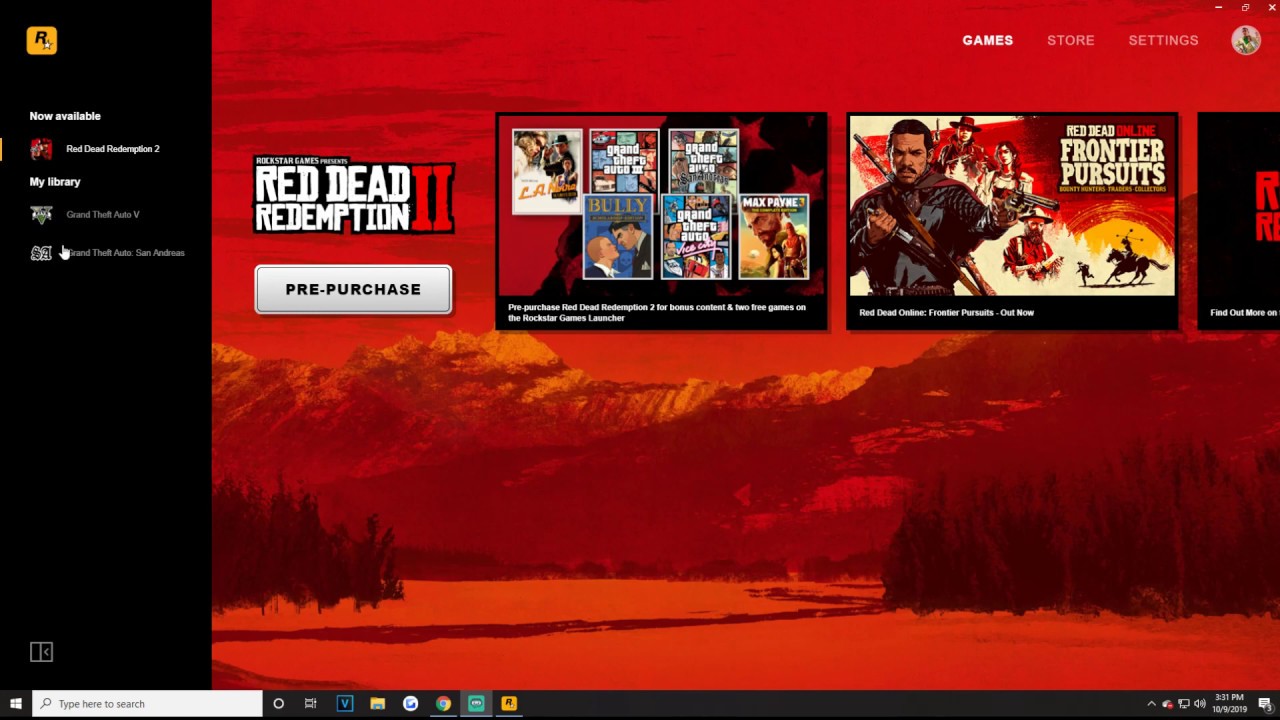Click the 'Now available' heading
Viewport: 1280px width, 720px height.
(65, 116)
